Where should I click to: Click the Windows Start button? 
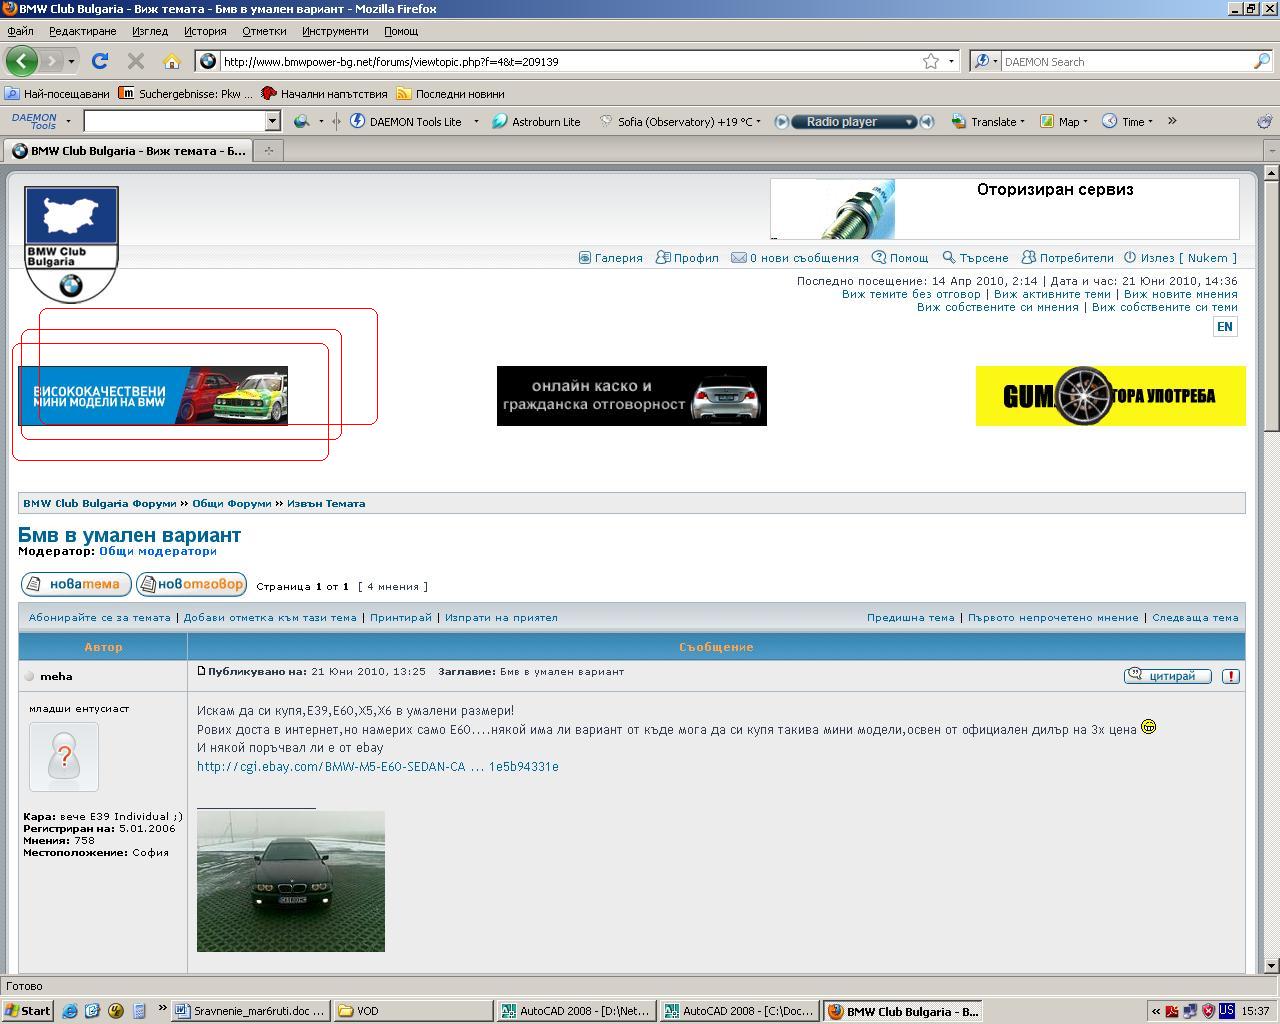click(x=27, y=1011)
